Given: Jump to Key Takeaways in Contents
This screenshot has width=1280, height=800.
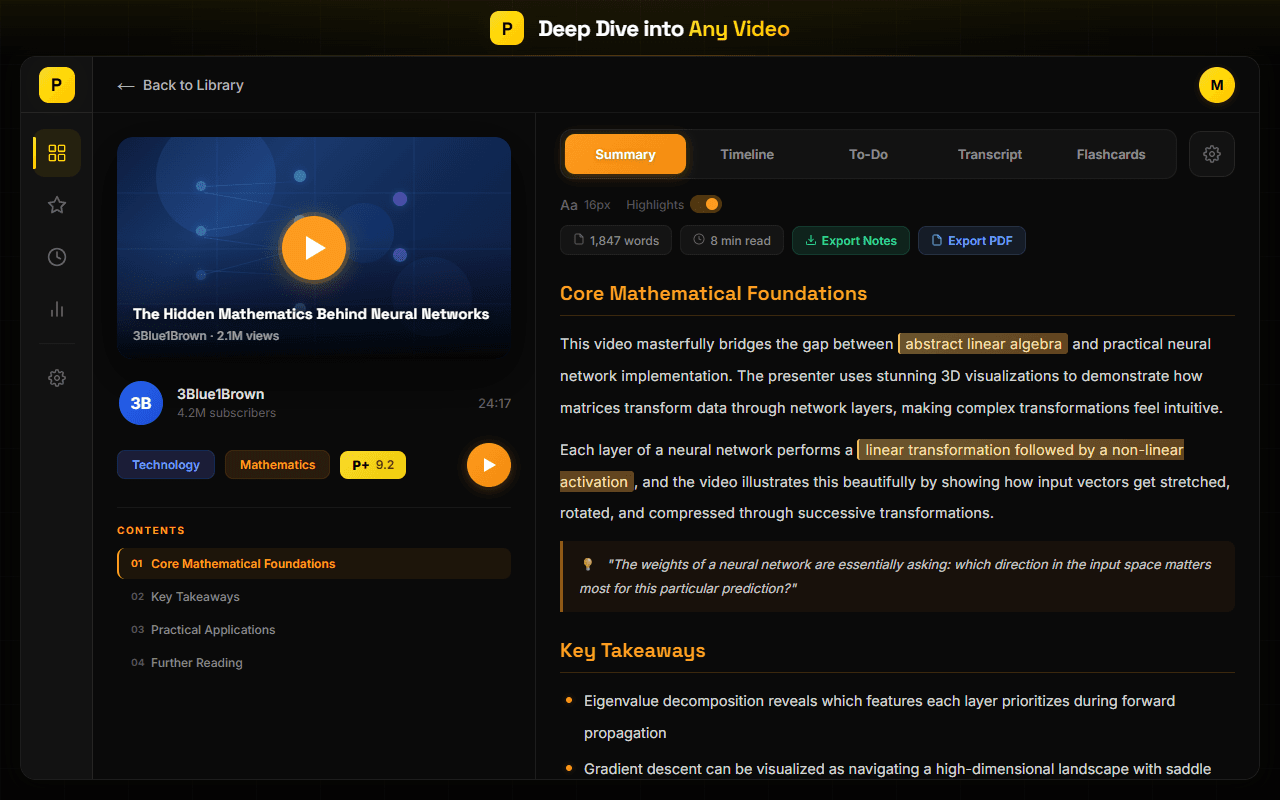Looking at the screenshot, I should 195,596.
